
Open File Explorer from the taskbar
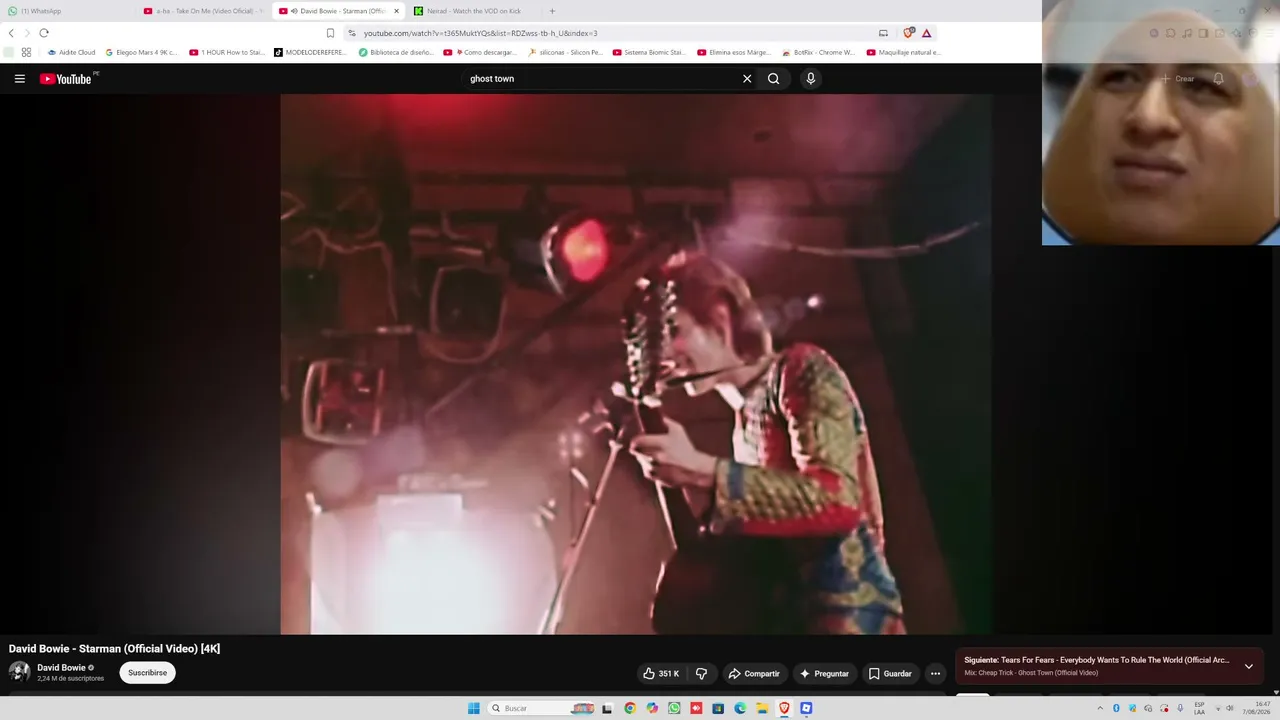(x=762, y=708)
